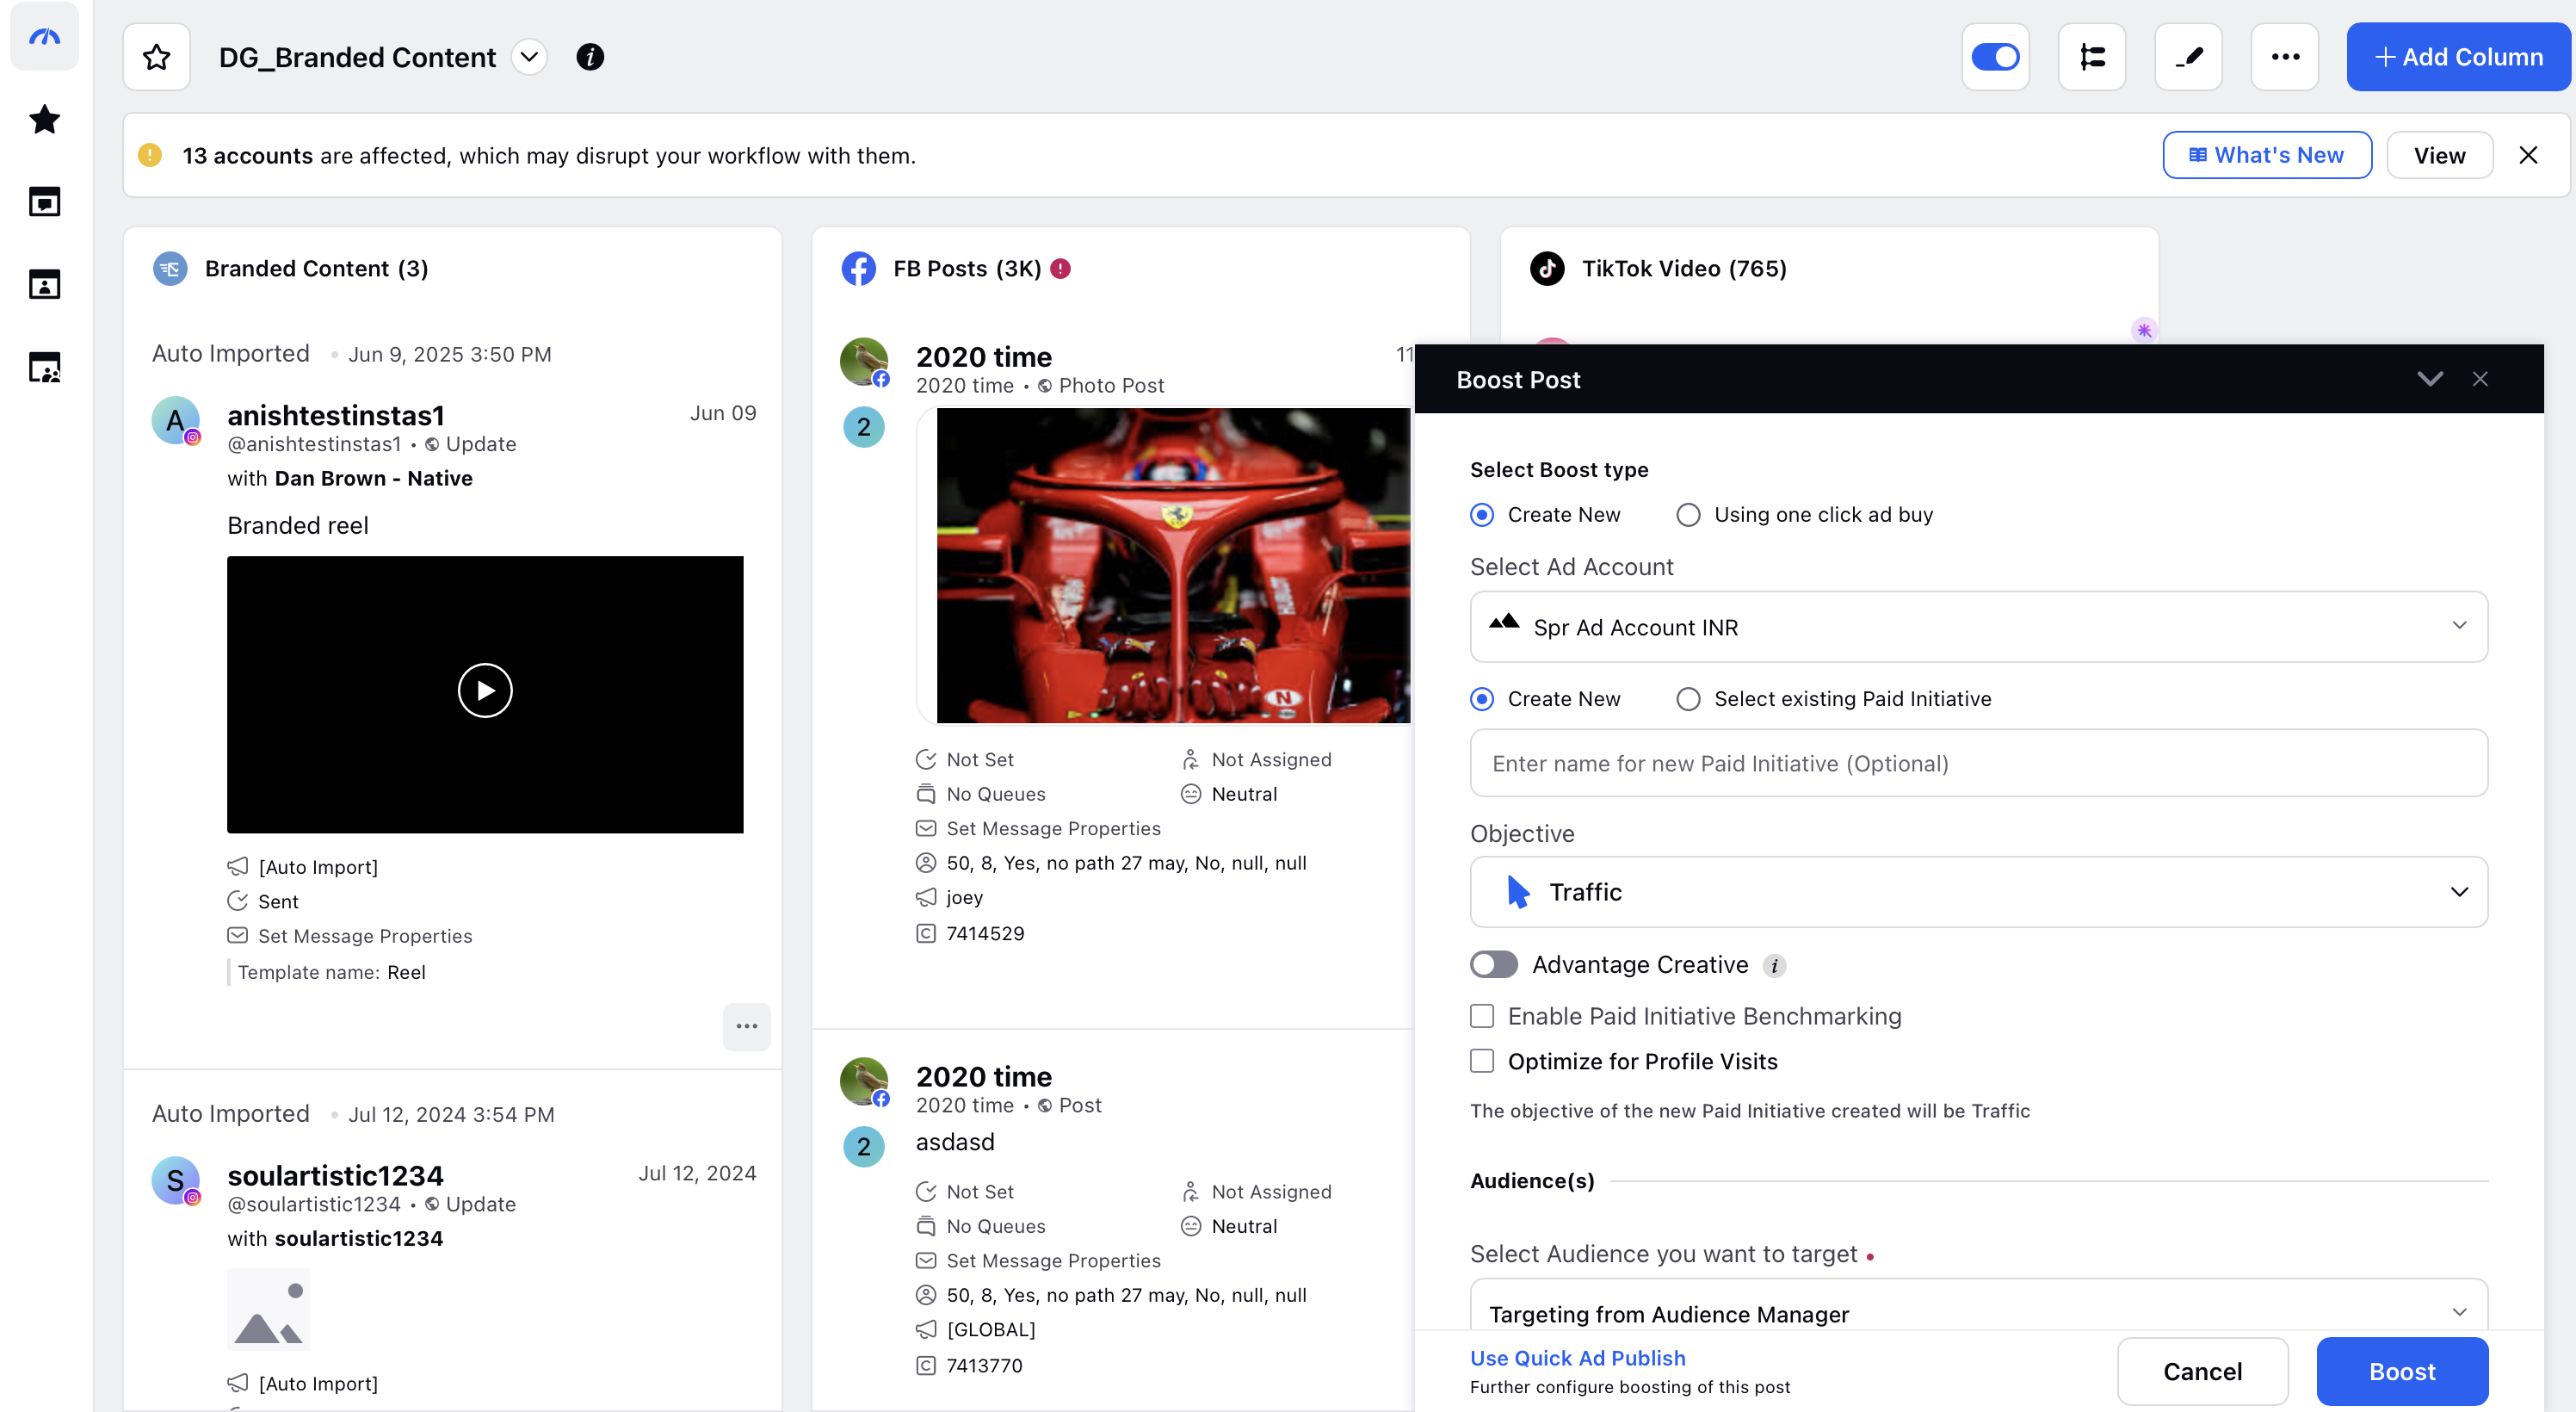This screenshot has width=2576, height=1412.
Task: Enable the Advantage Creative toggle
Action: click(1494, 965)
